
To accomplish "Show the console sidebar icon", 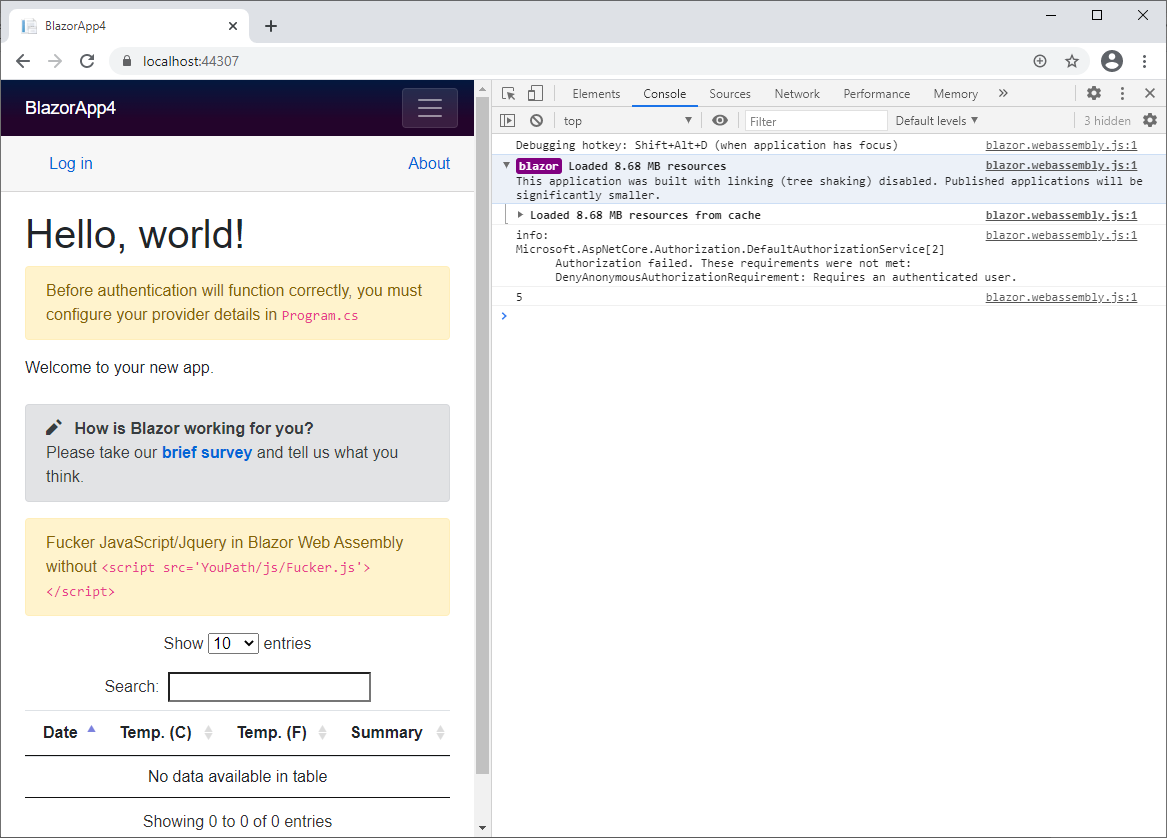I will click(508, 121).
